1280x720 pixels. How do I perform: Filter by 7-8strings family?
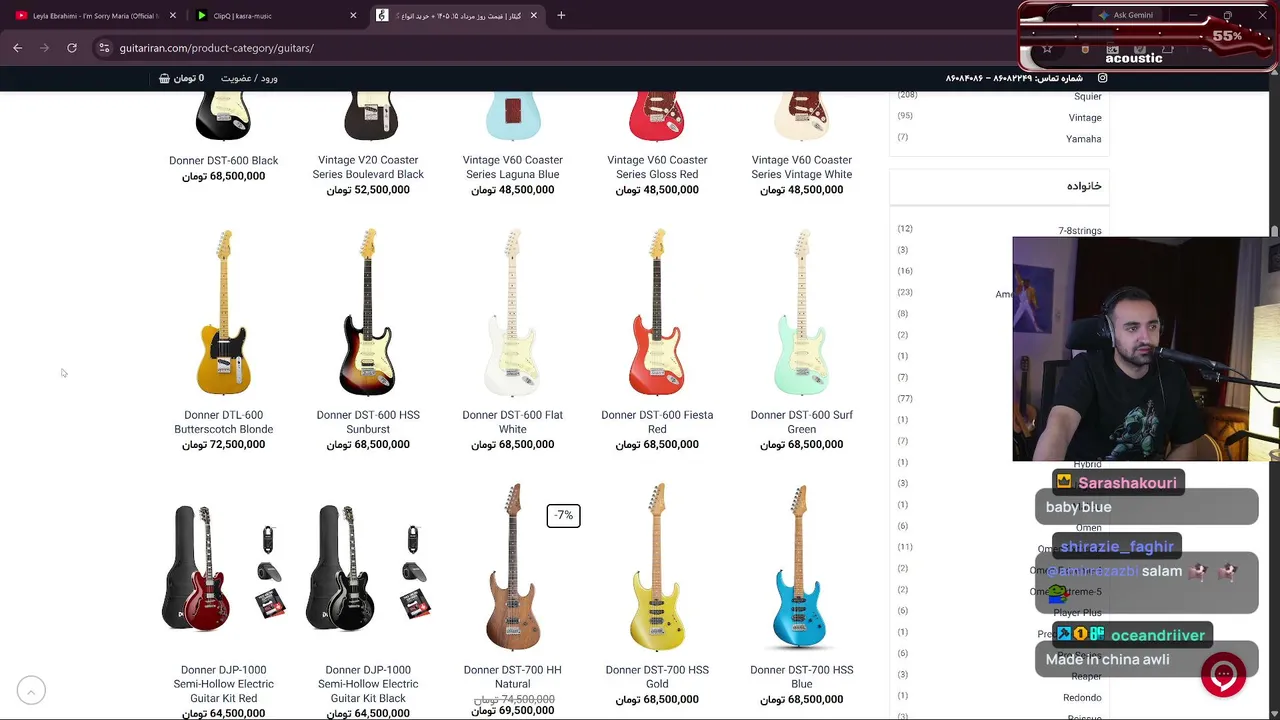[x=1080, y=231]
